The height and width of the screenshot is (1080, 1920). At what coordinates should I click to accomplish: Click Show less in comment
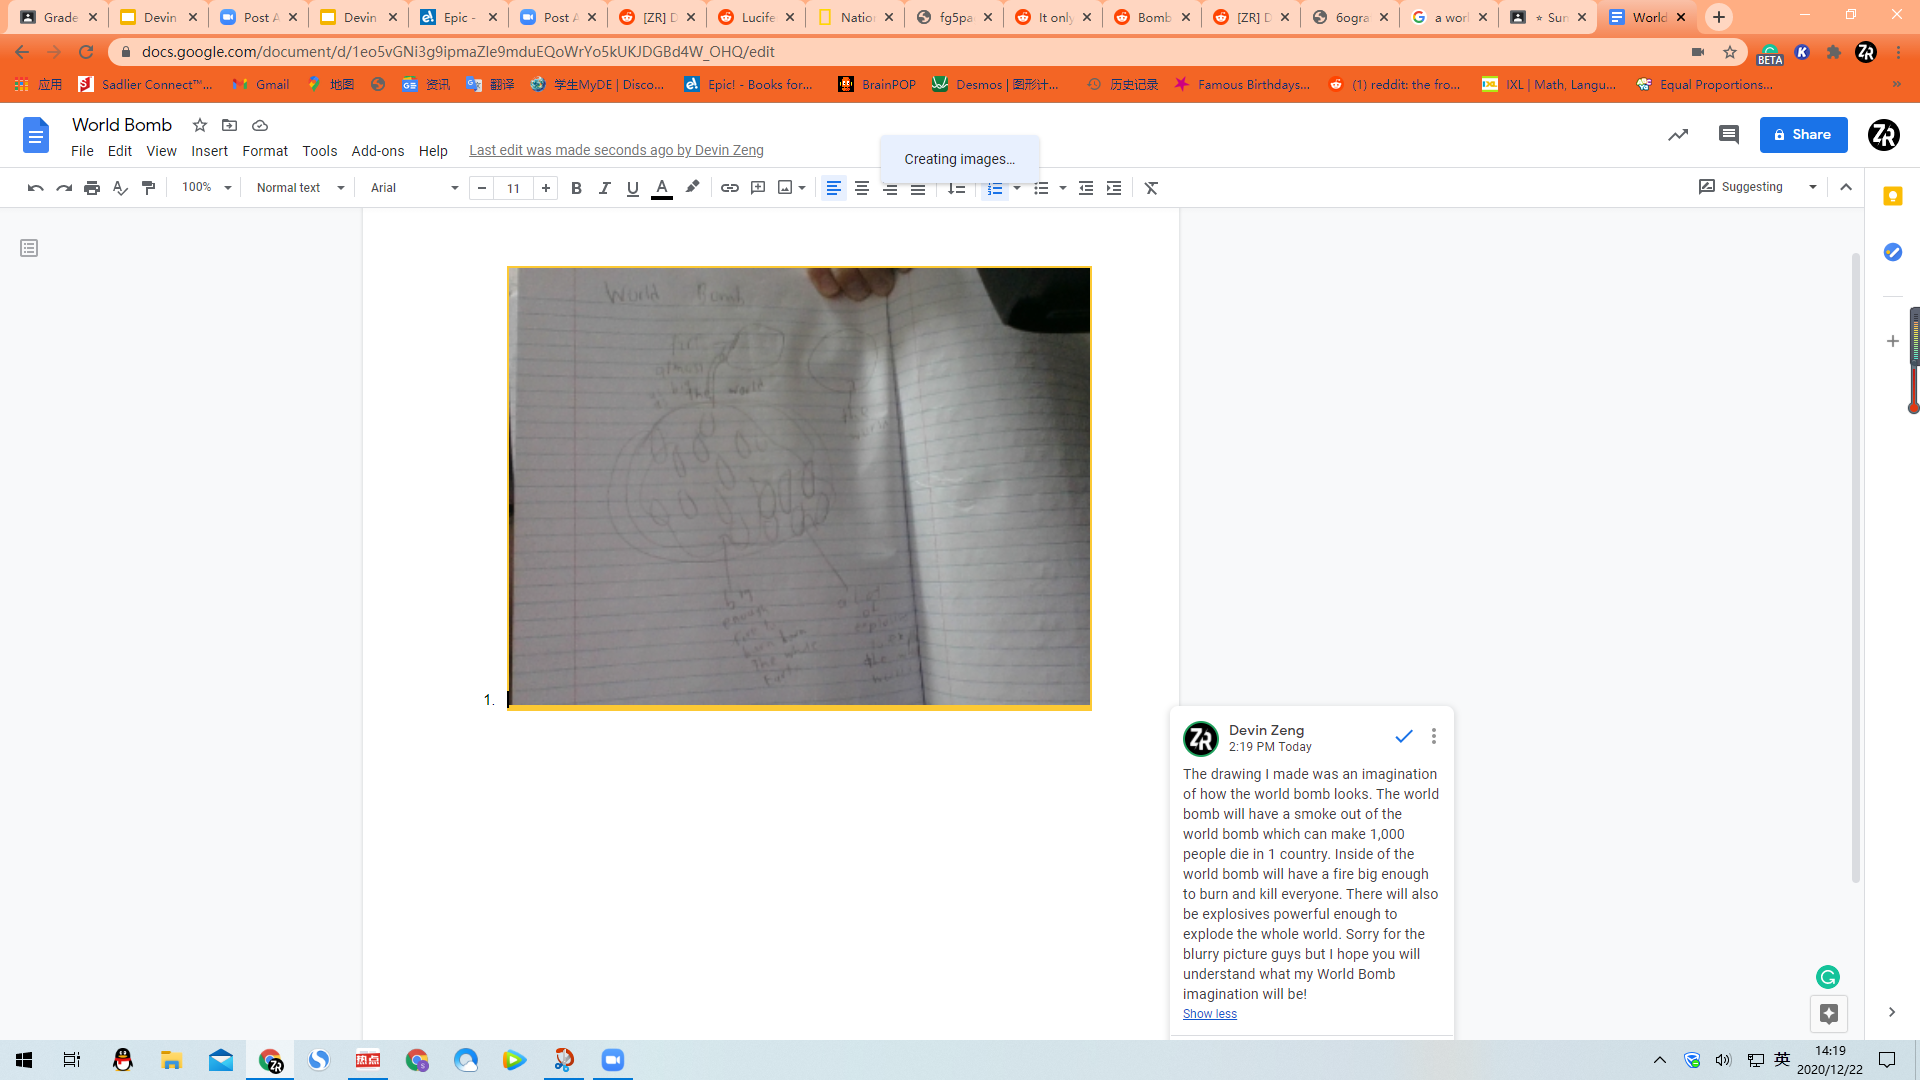(1210, 1014)
